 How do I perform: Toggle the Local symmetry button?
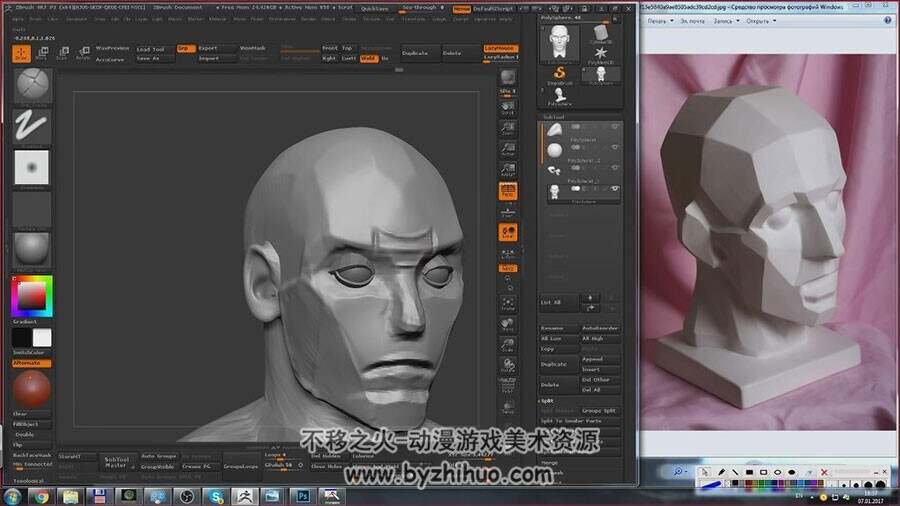click(x=508, y=232)
